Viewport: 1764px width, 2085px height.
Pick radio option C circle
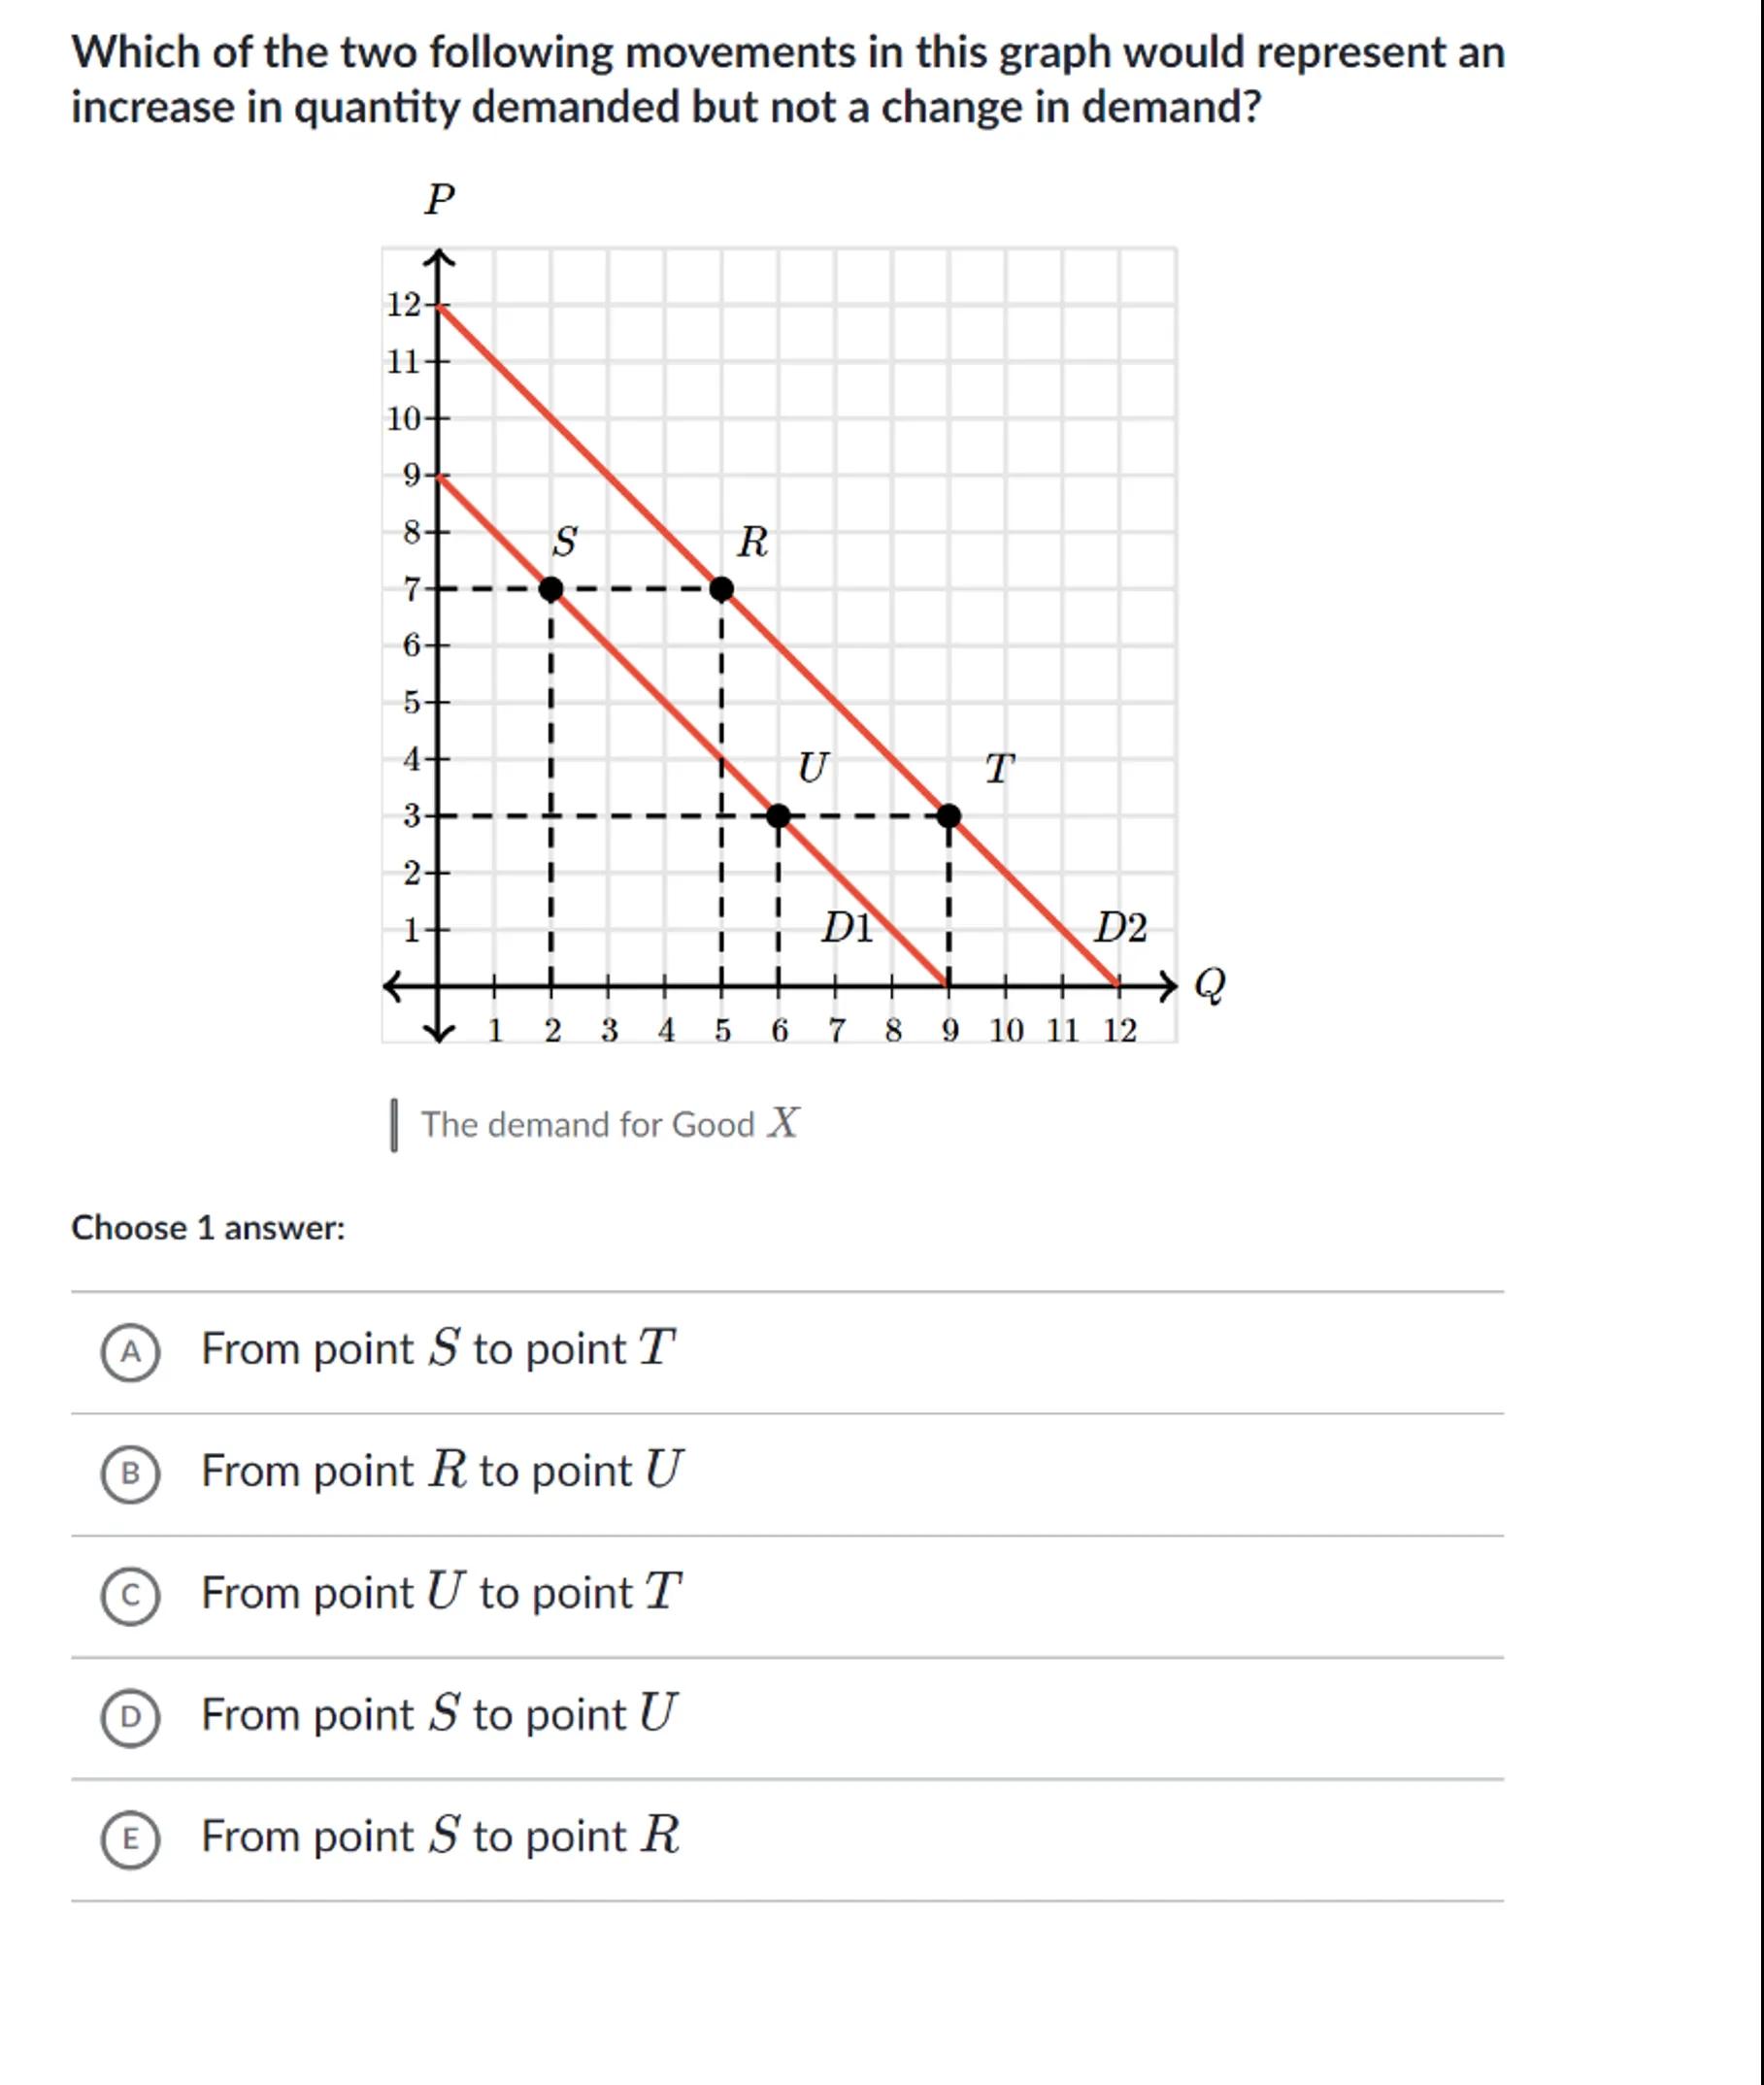(x=130, y=1596)
